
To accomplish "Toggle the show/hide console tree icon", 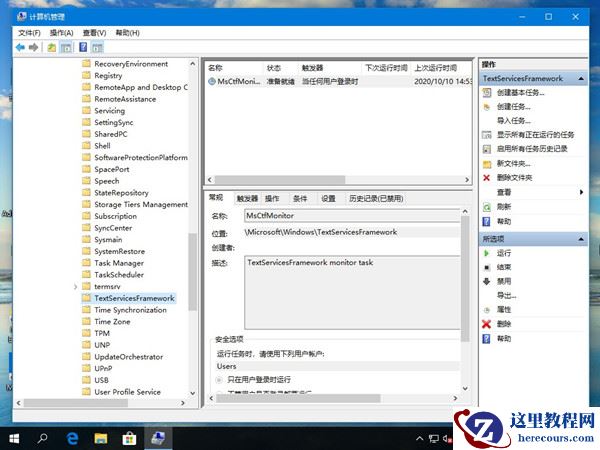I will point(66,47).
